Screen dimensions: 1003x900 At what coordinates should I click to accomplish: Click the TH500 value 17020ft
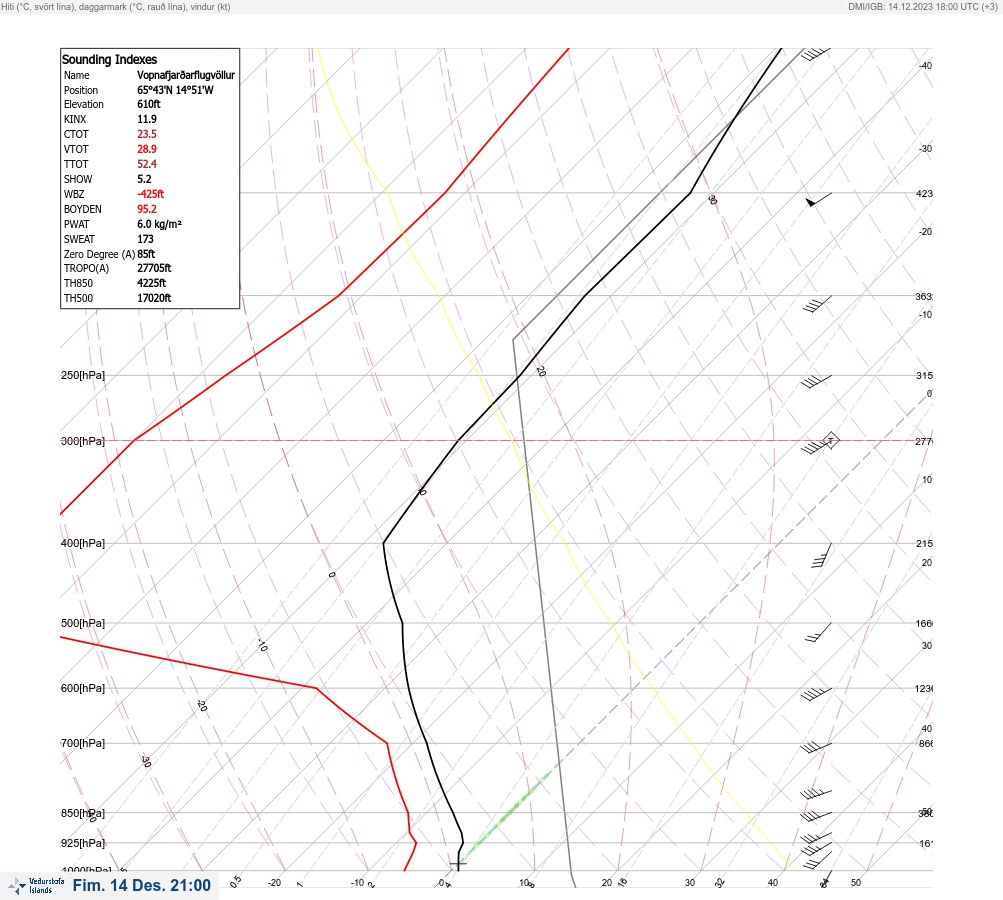[x=154, y=298]
